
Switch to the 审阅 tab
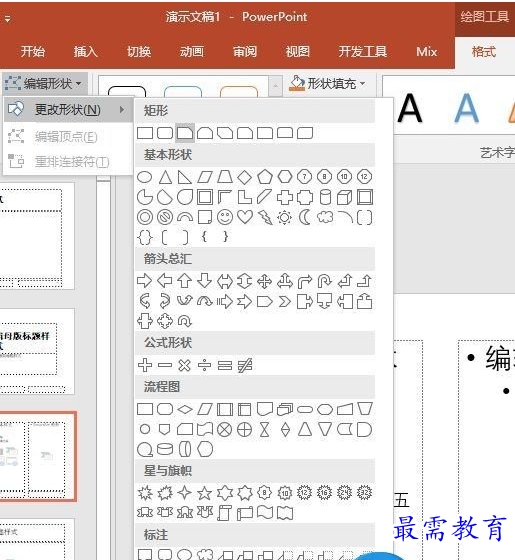(245, 52)
